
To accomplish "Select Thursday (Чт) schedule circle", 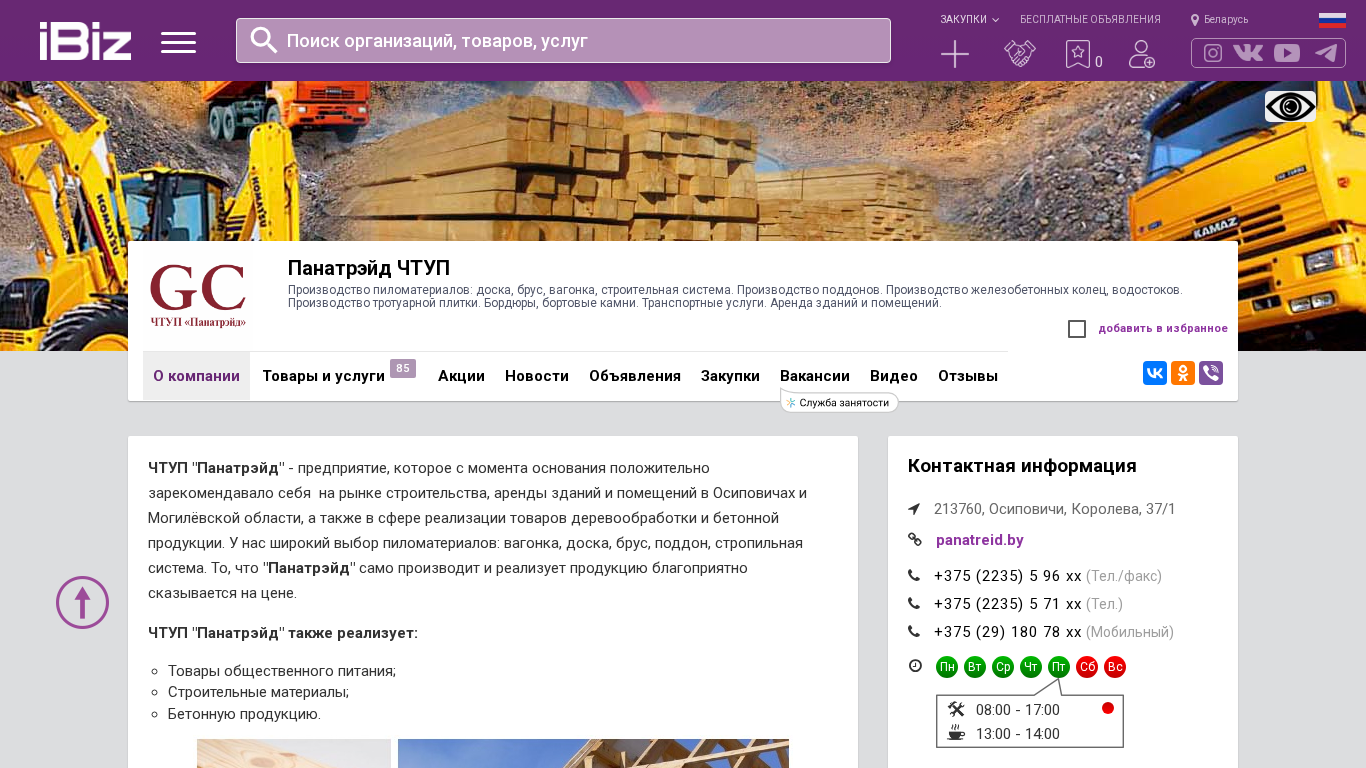I will point(1031,667).
